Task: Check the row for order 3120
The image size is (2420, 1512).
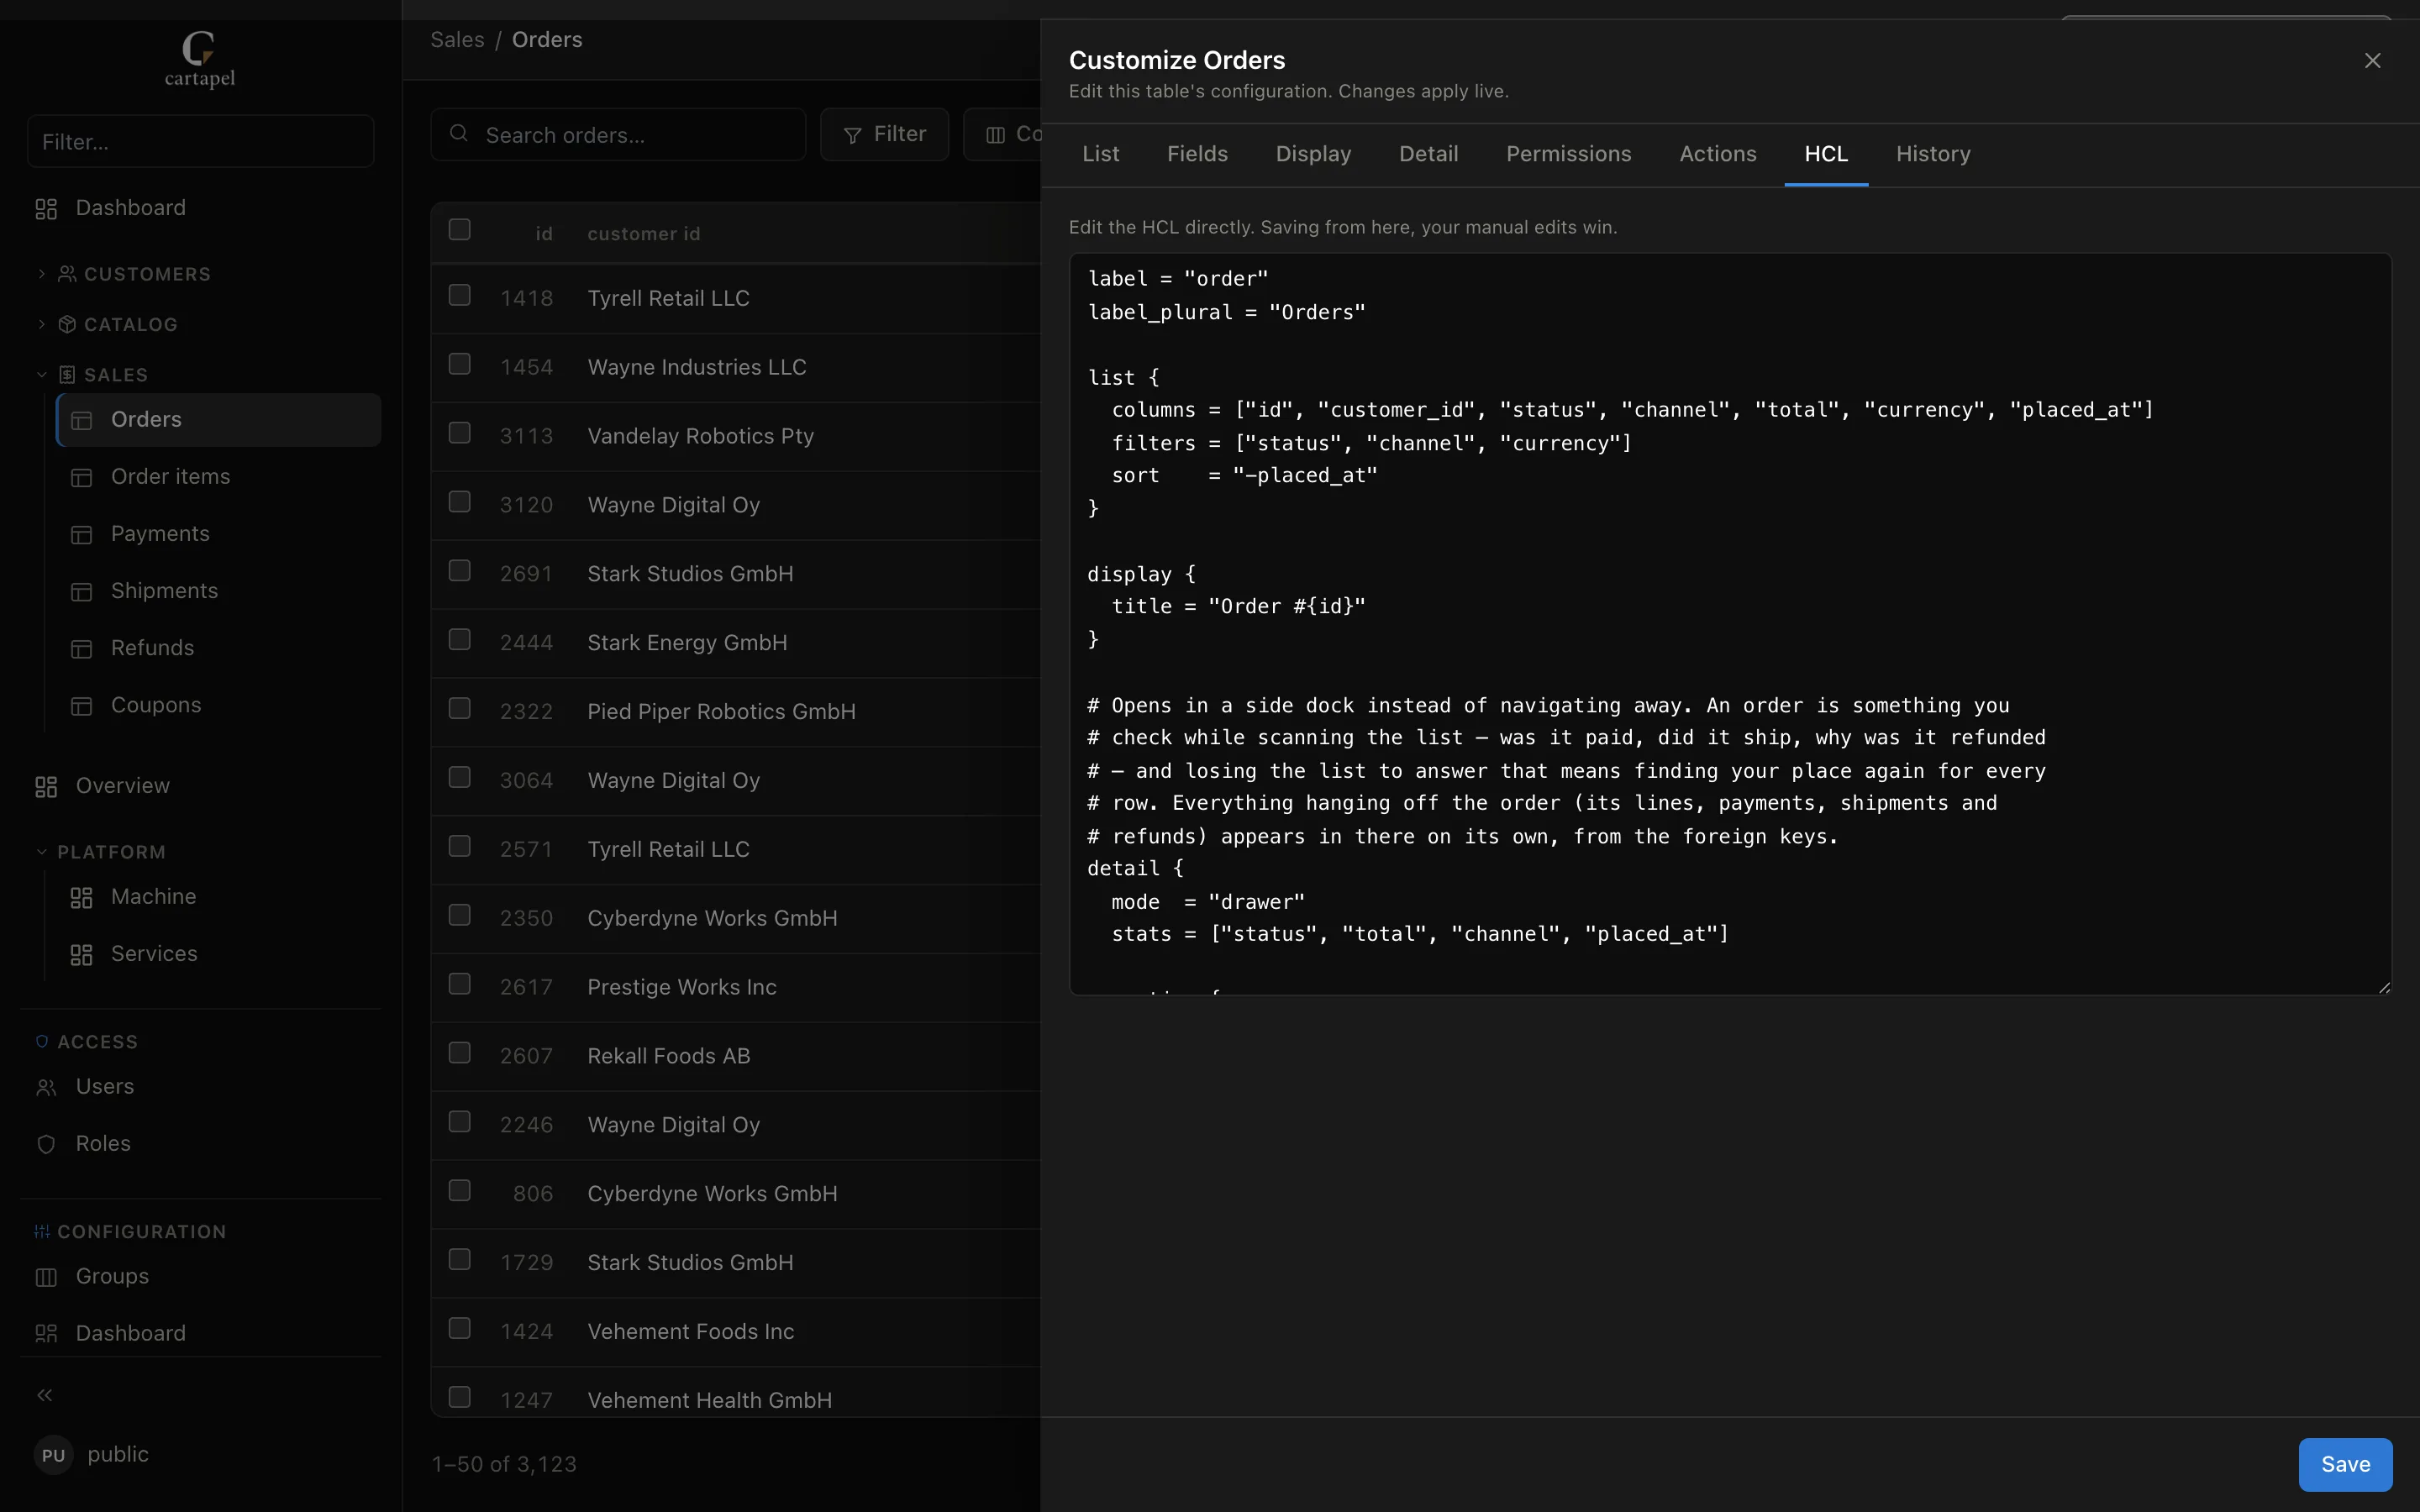Action: 460,502
